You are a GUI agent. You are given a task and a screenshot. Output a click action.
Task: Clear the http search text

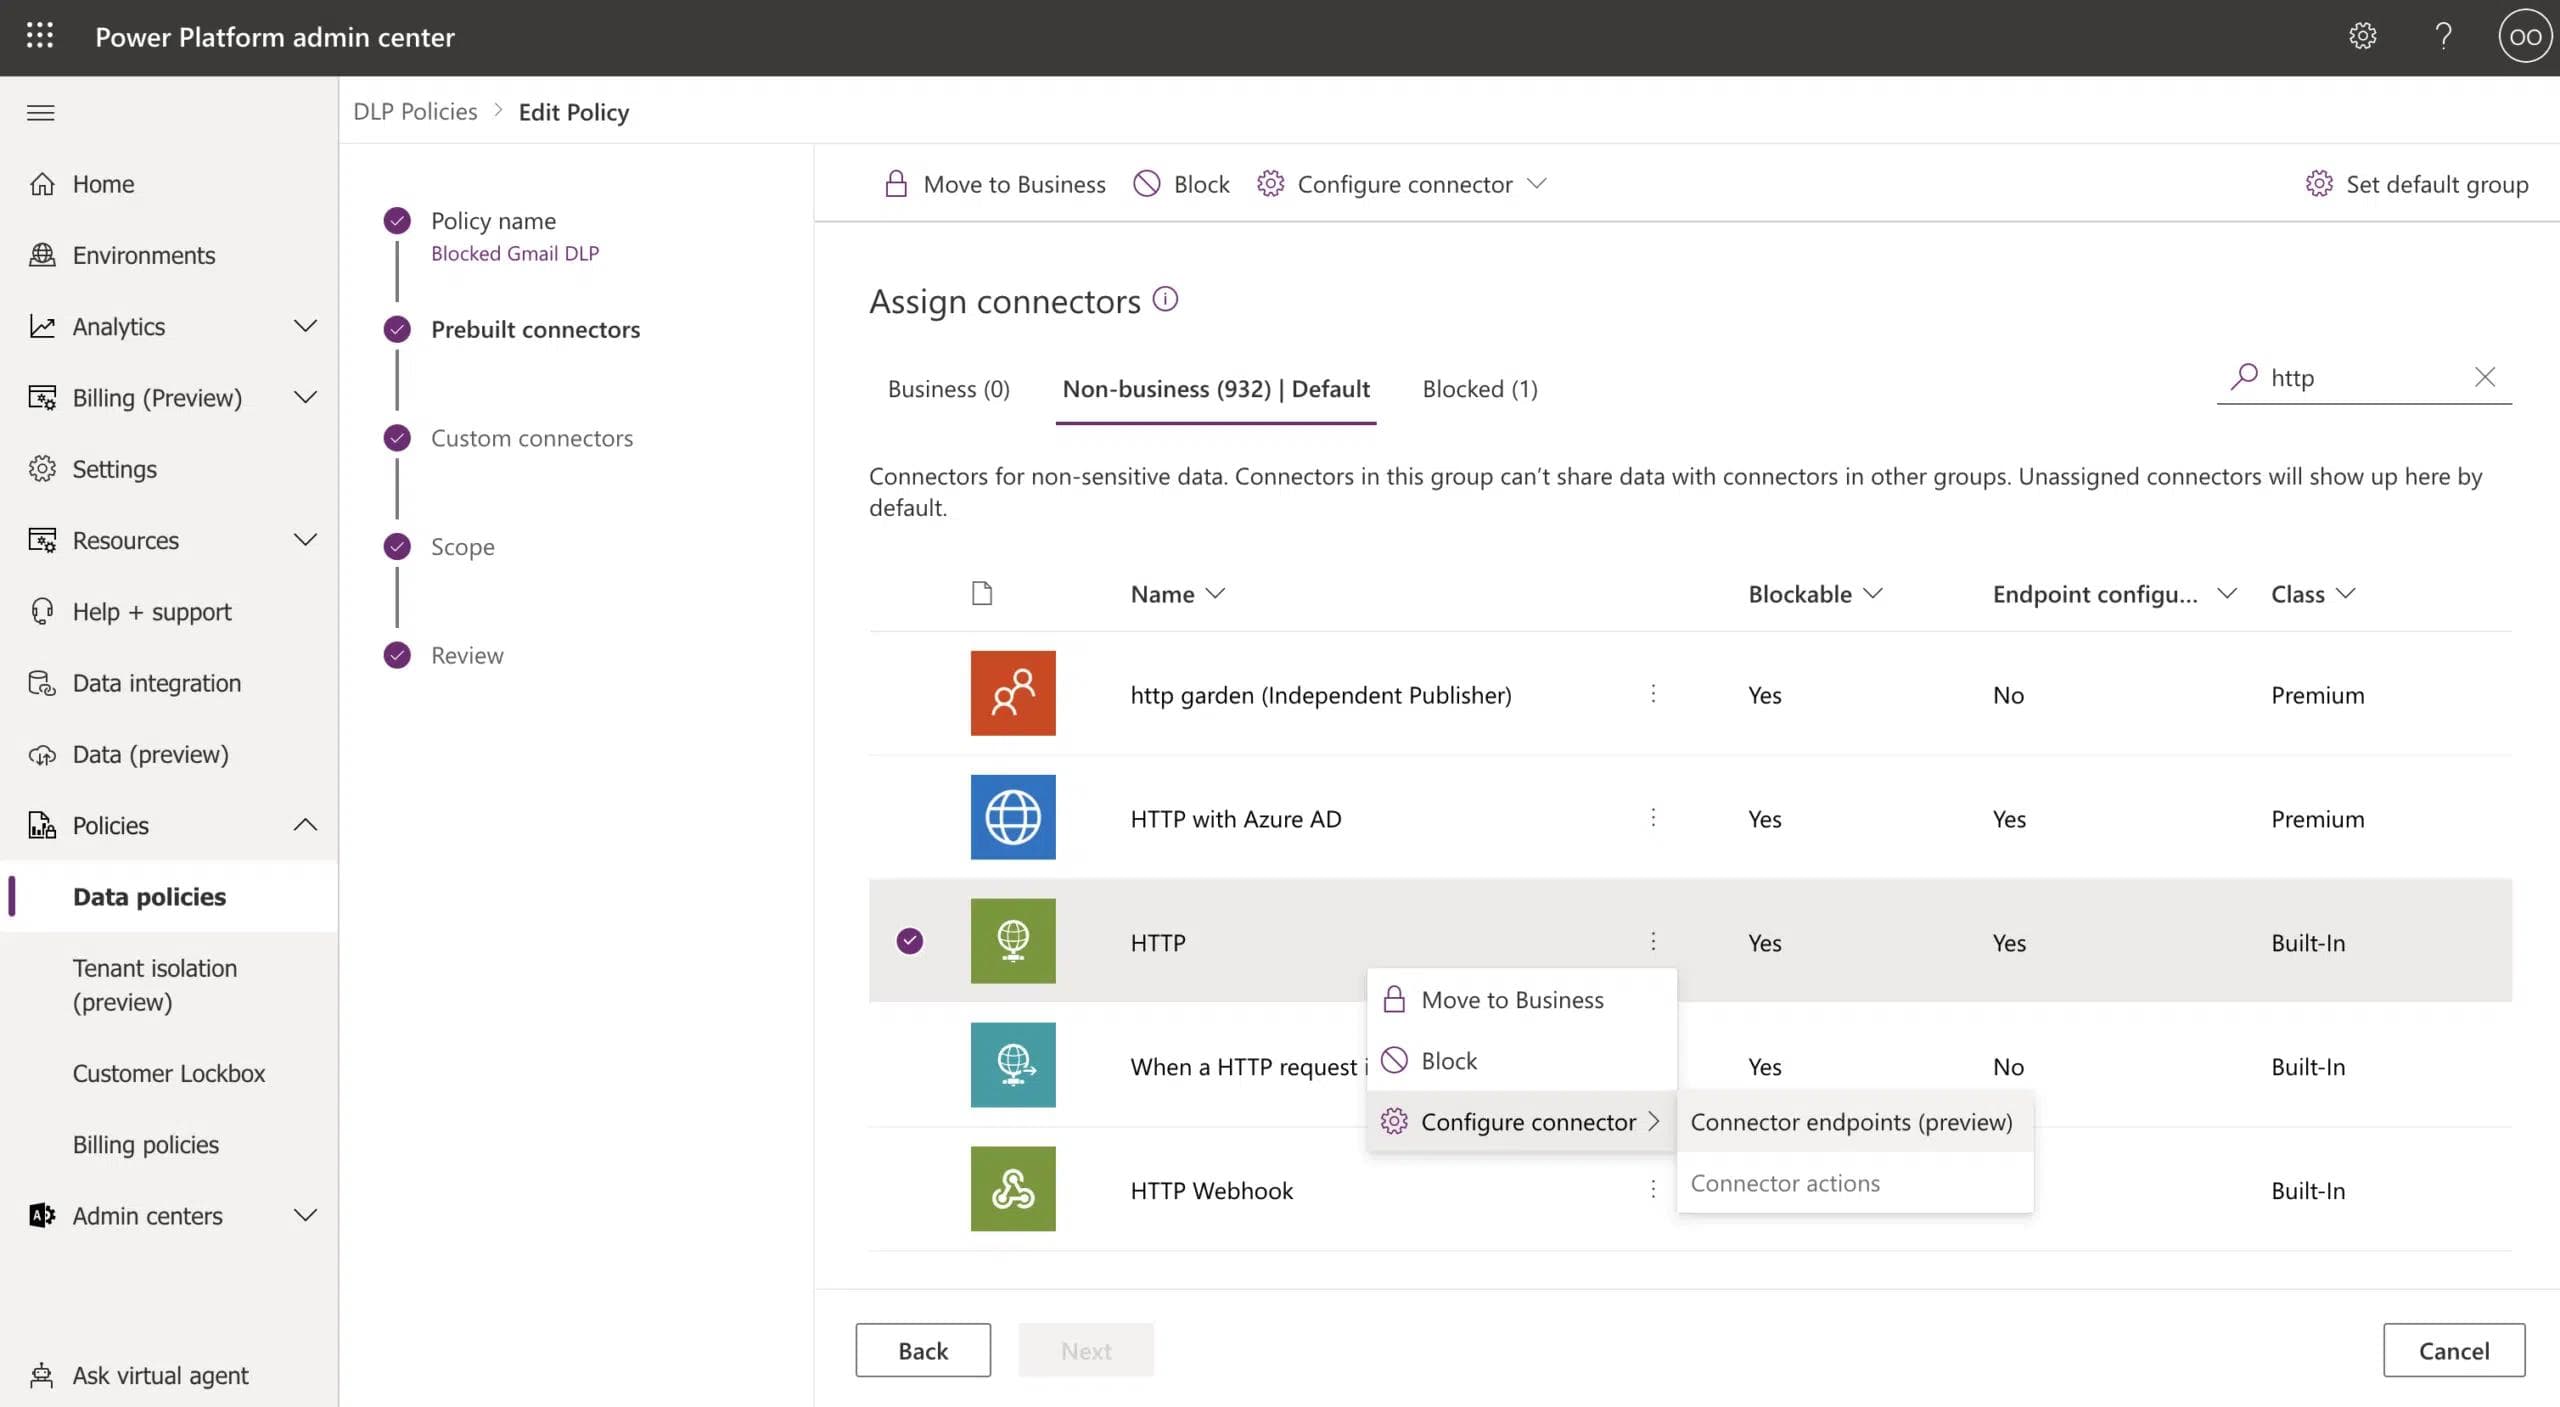pyautogui.click(x=2485, y=377)
